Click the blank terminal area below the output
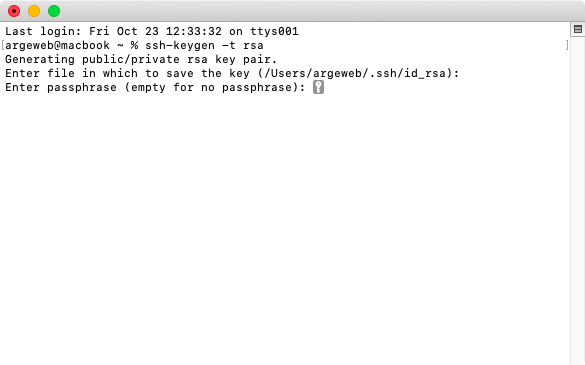Screen dimensions: 585x365 coord(285,228)
